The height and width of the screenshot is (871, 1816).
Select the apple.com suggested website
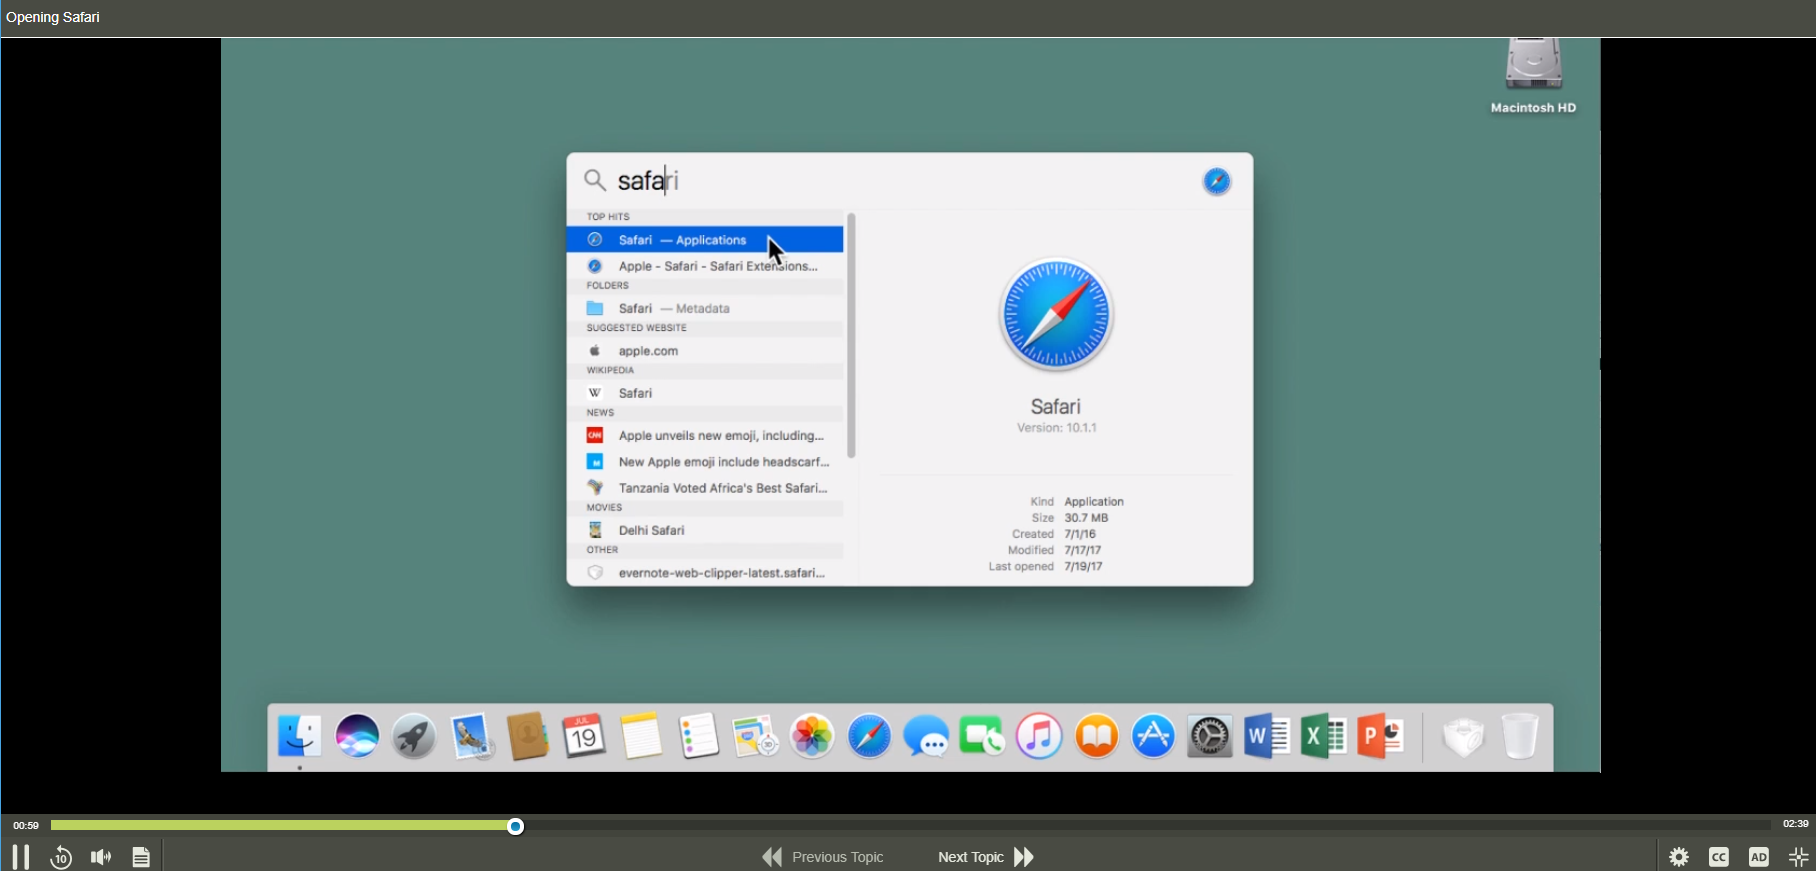point(648,351)
